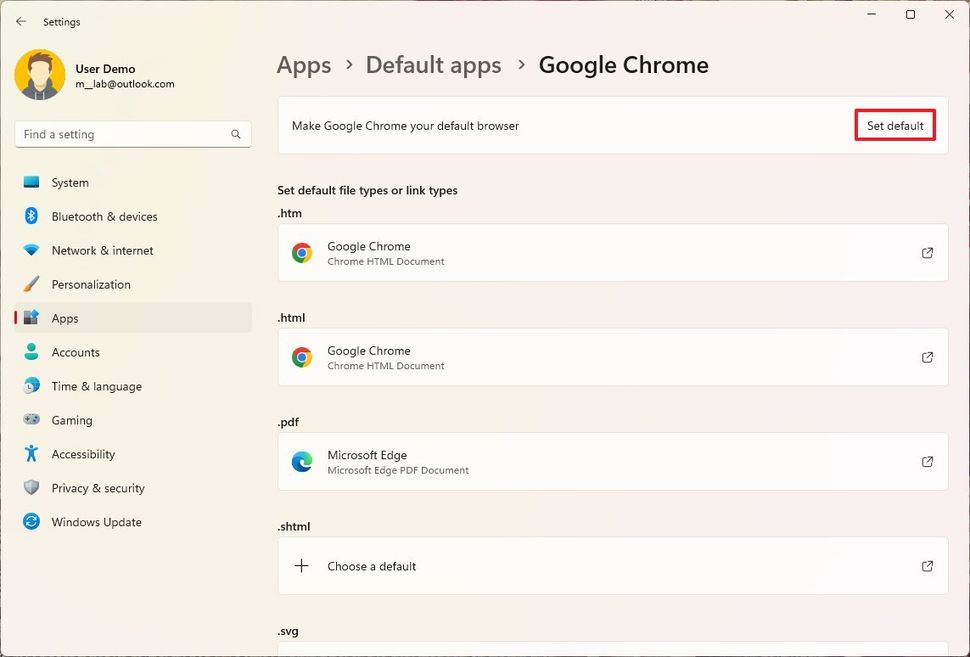
Task: Change the .pdf Microsoft Edge default
Action: 612,462
